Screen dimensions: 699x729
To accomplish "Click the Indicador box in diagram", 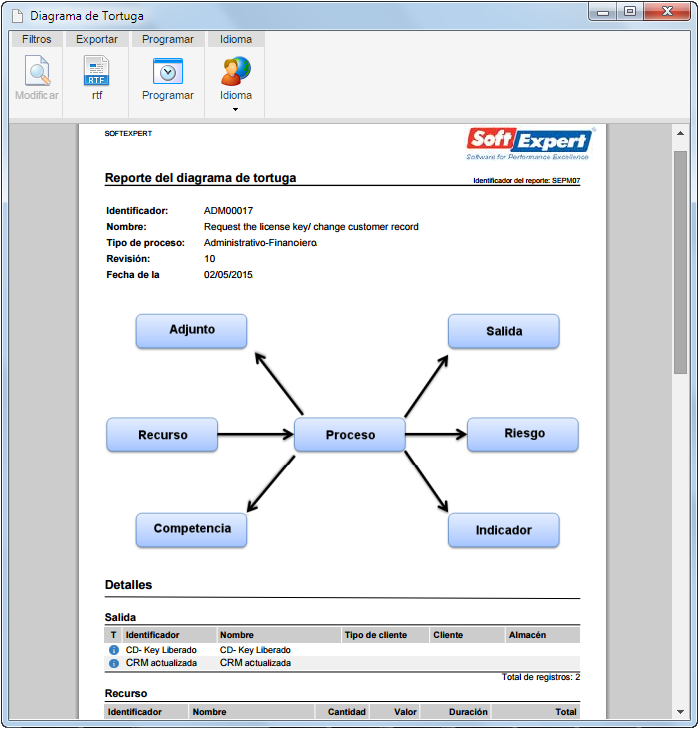I will tap(504, 530).
